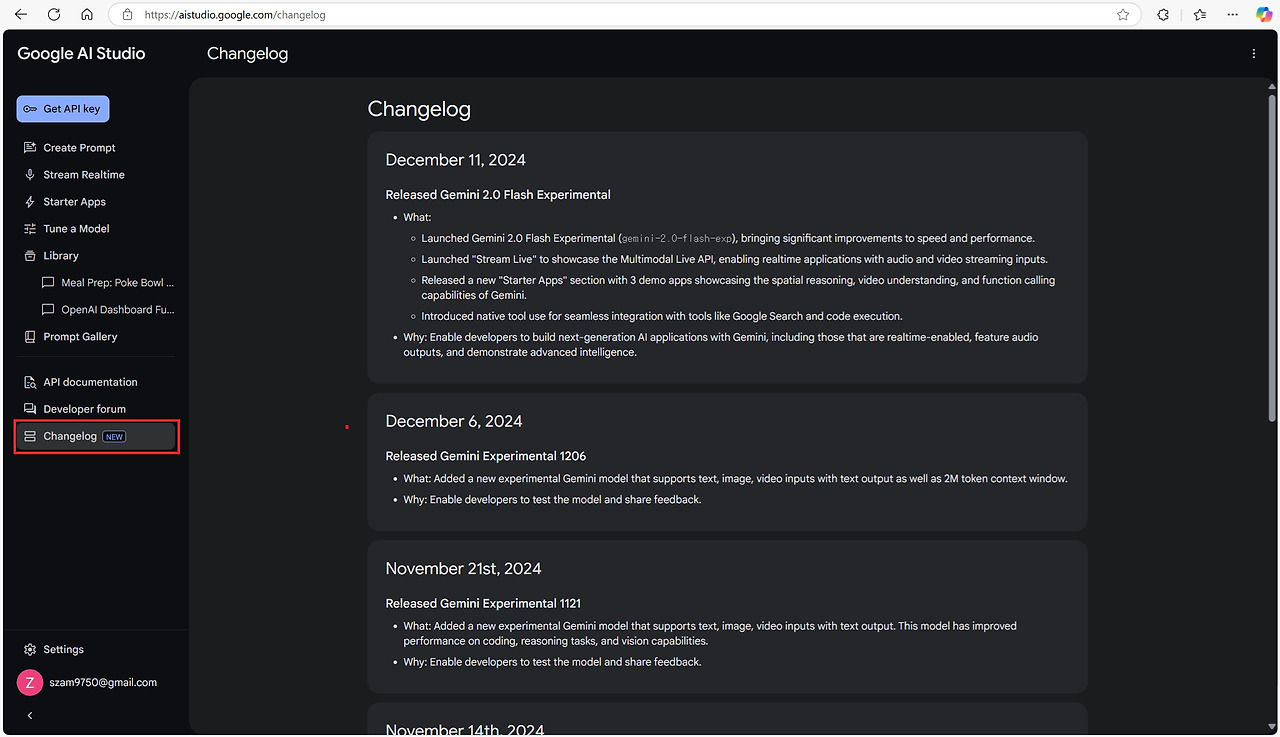Open the browser Extensions puzzle icon
Screen dimensions: 1280x737
[1163, 15]
